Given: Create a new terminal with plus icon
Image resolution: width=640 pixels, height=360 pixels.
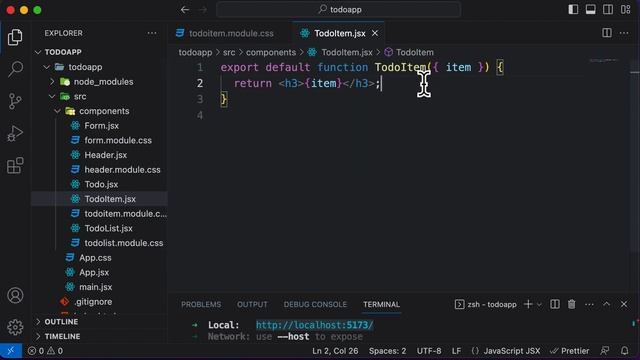Looking at the screenshot, I should (x=528, y=304).
